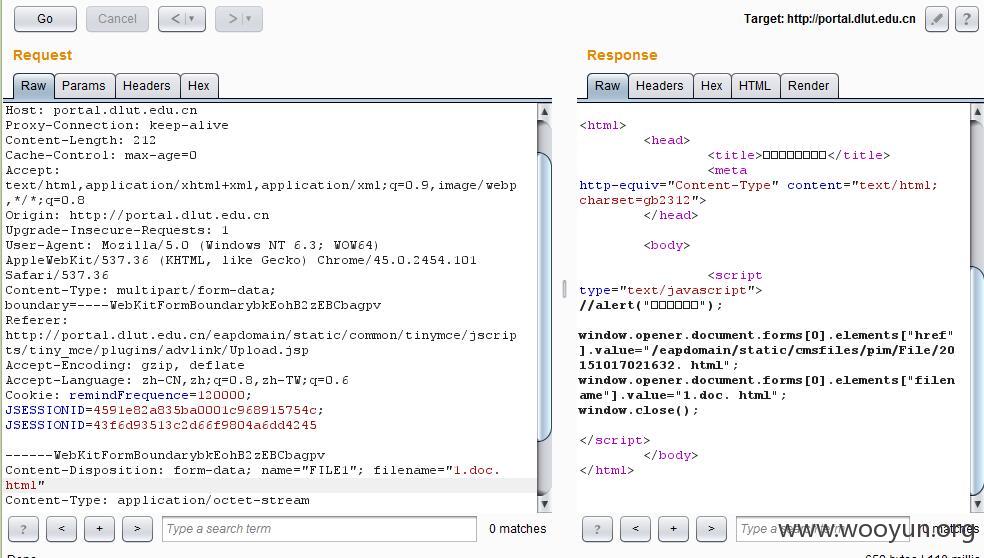Image resolution: width=984 pixels, height=558 pixels.
Task: Click Response search next match button
Action: 711,529
